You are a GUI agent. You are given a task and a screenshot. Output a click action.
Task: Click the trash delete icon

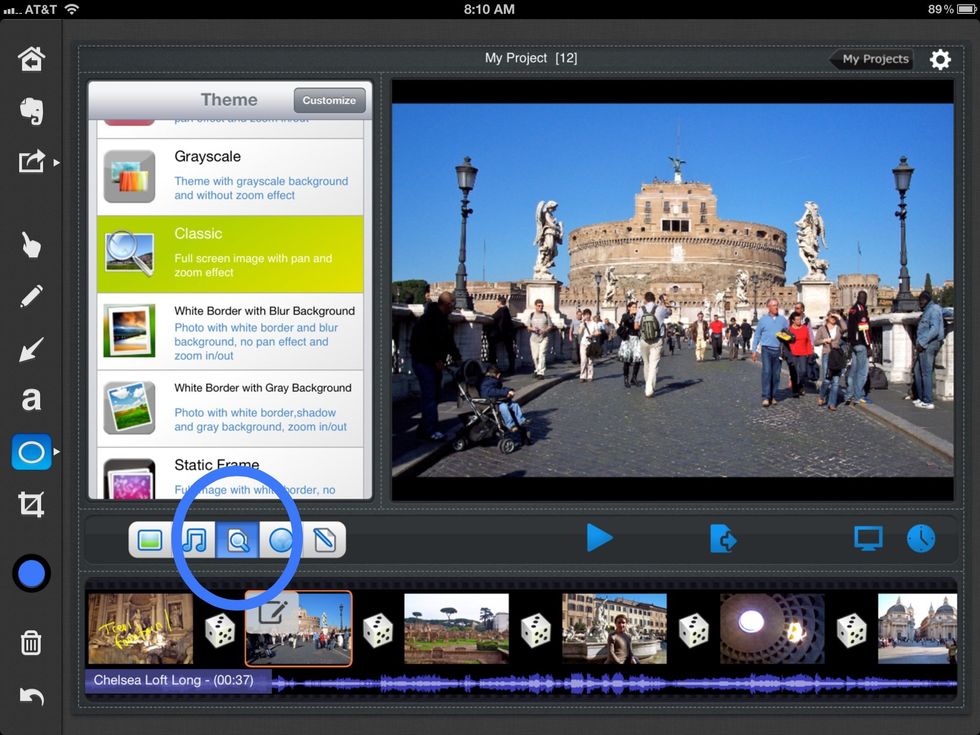coord(31,643)
